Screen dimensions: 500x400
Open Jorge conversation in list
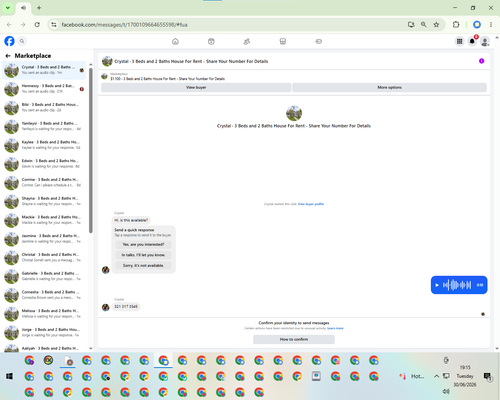click(x=44, y=332)
